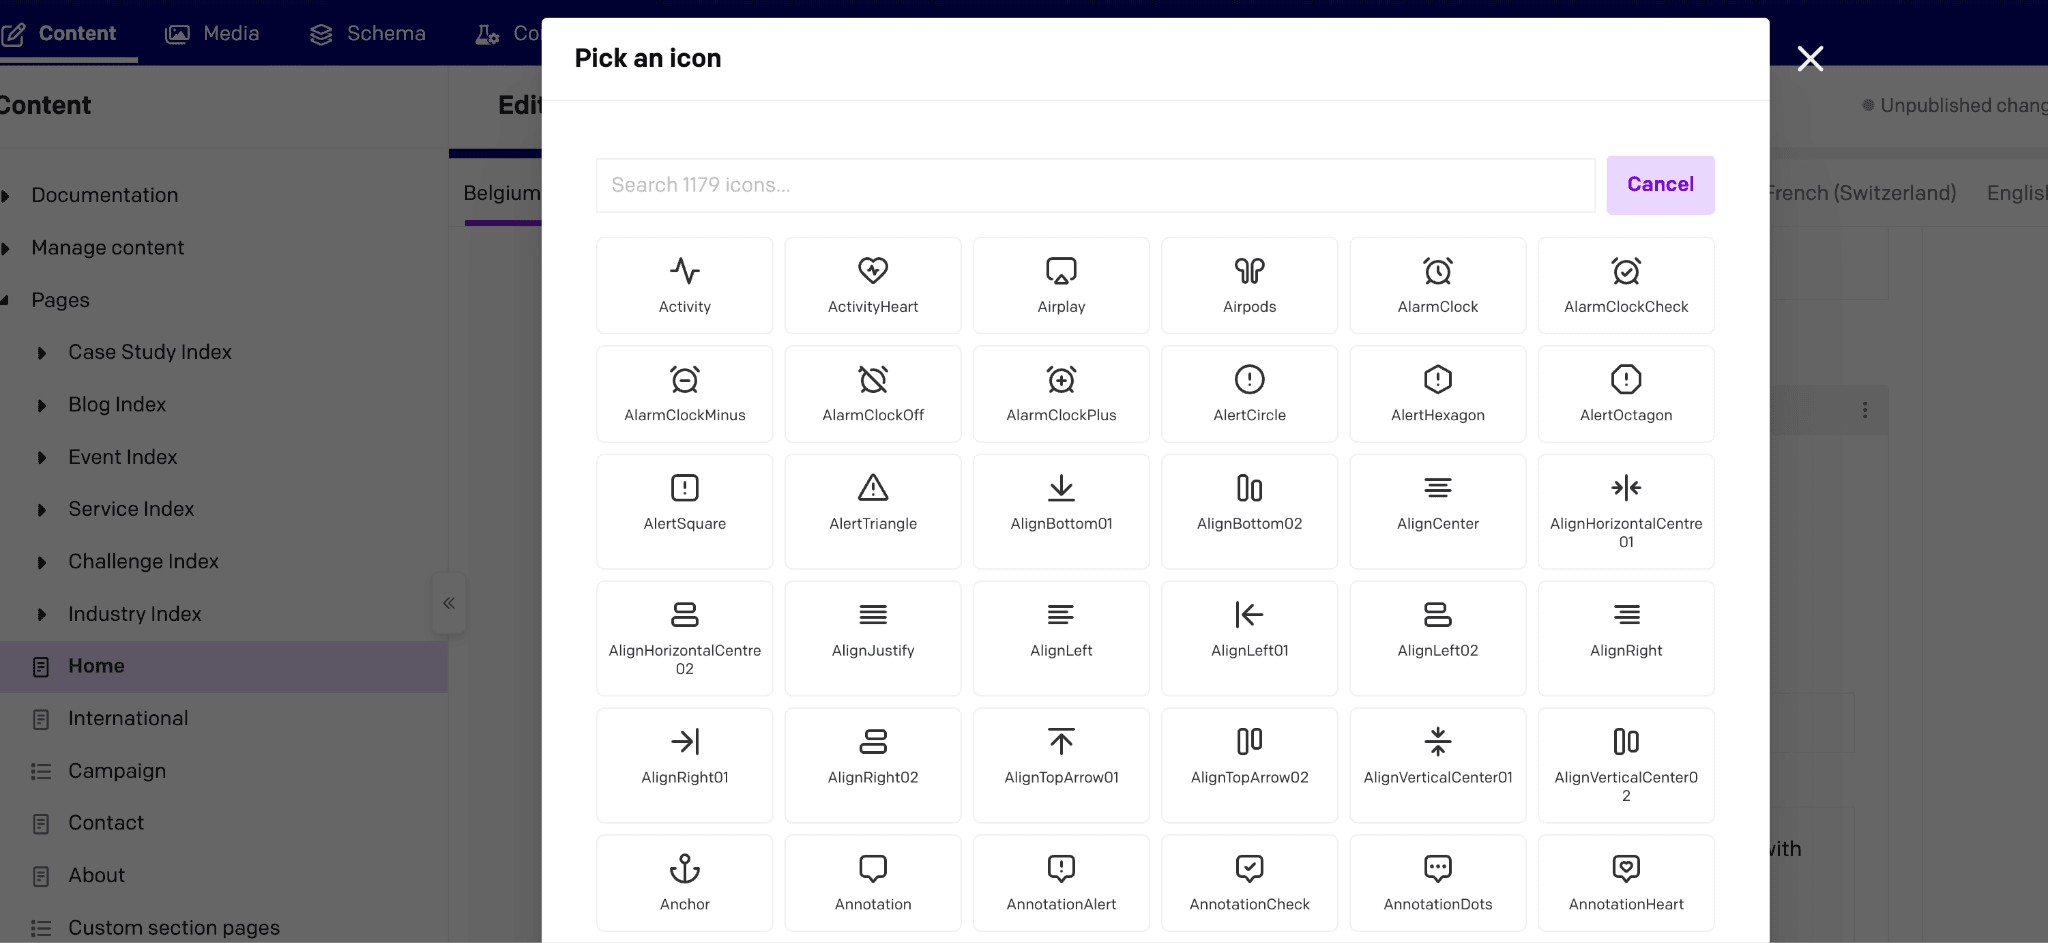Pick the AnnotationHeart icon

tap(1626, 883)
